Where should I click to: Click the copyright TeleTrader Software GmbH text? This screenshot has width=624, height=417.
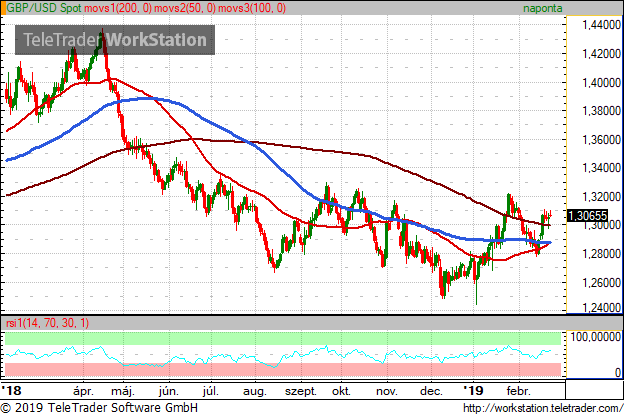[x=99, y=408]
